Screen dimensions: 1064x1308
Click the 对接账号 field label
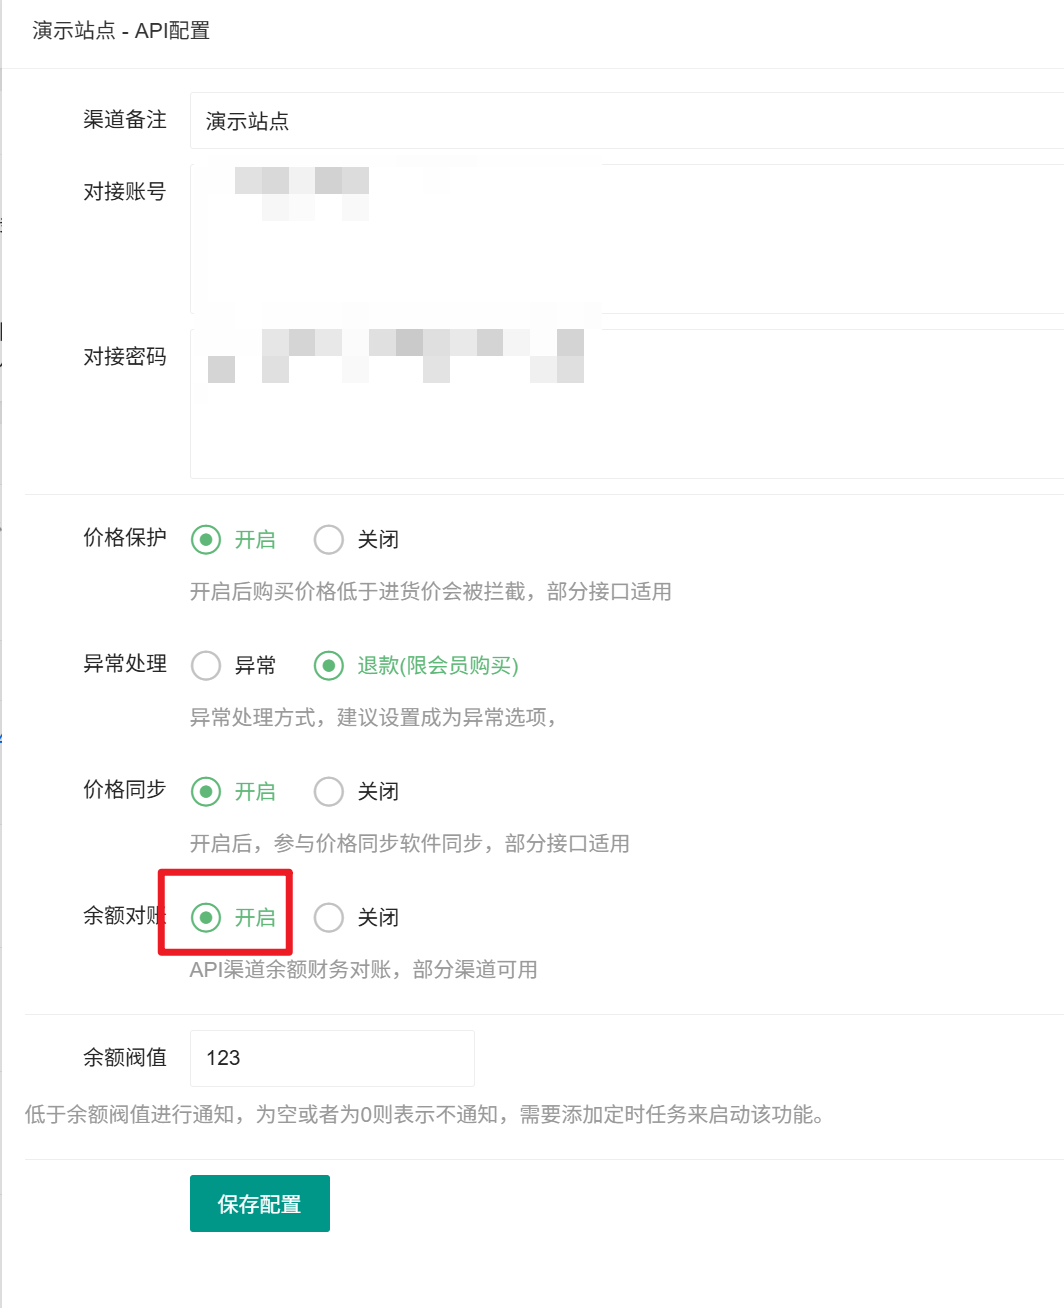coord(125,192)
